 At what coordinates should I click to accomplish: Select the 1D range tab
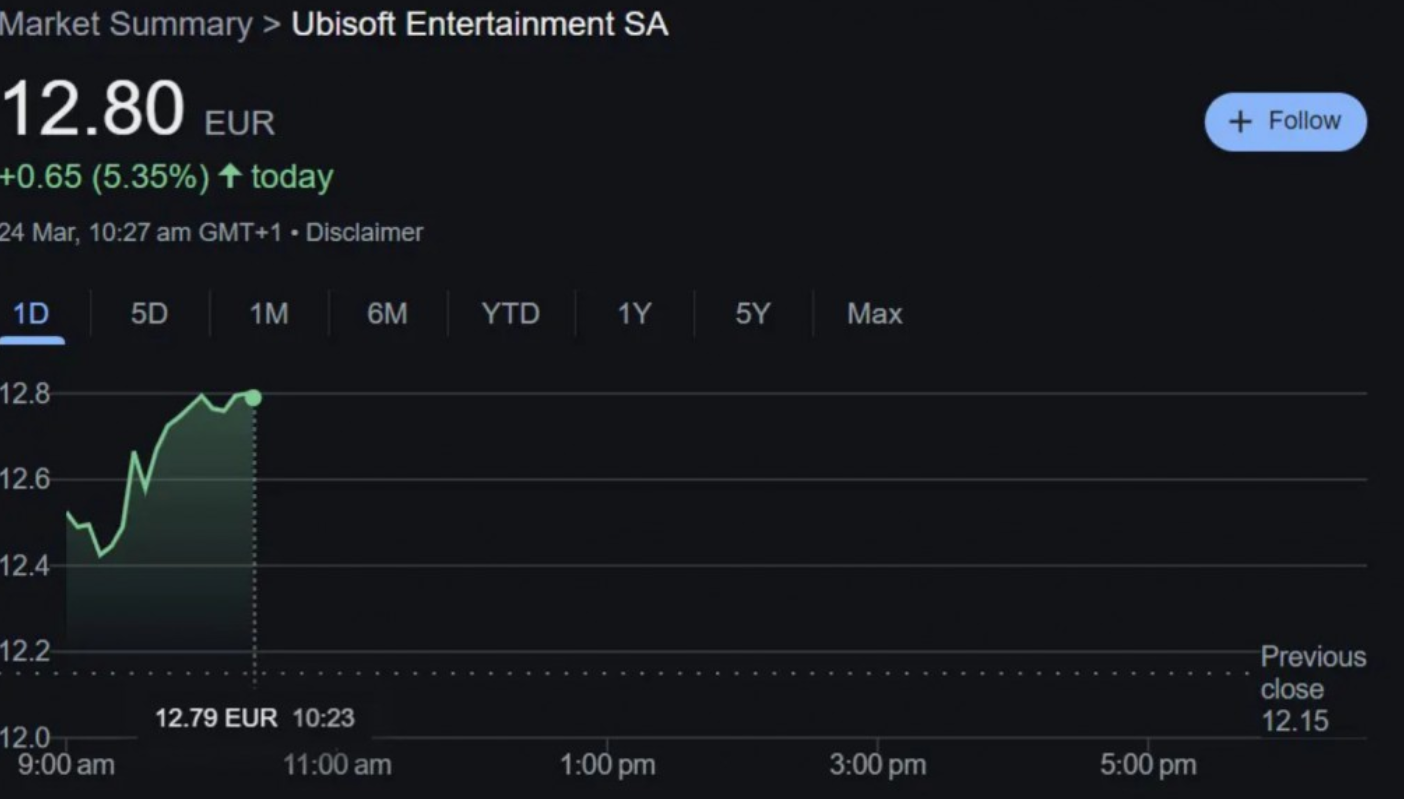pyautogui.click(x=31, y=314)
